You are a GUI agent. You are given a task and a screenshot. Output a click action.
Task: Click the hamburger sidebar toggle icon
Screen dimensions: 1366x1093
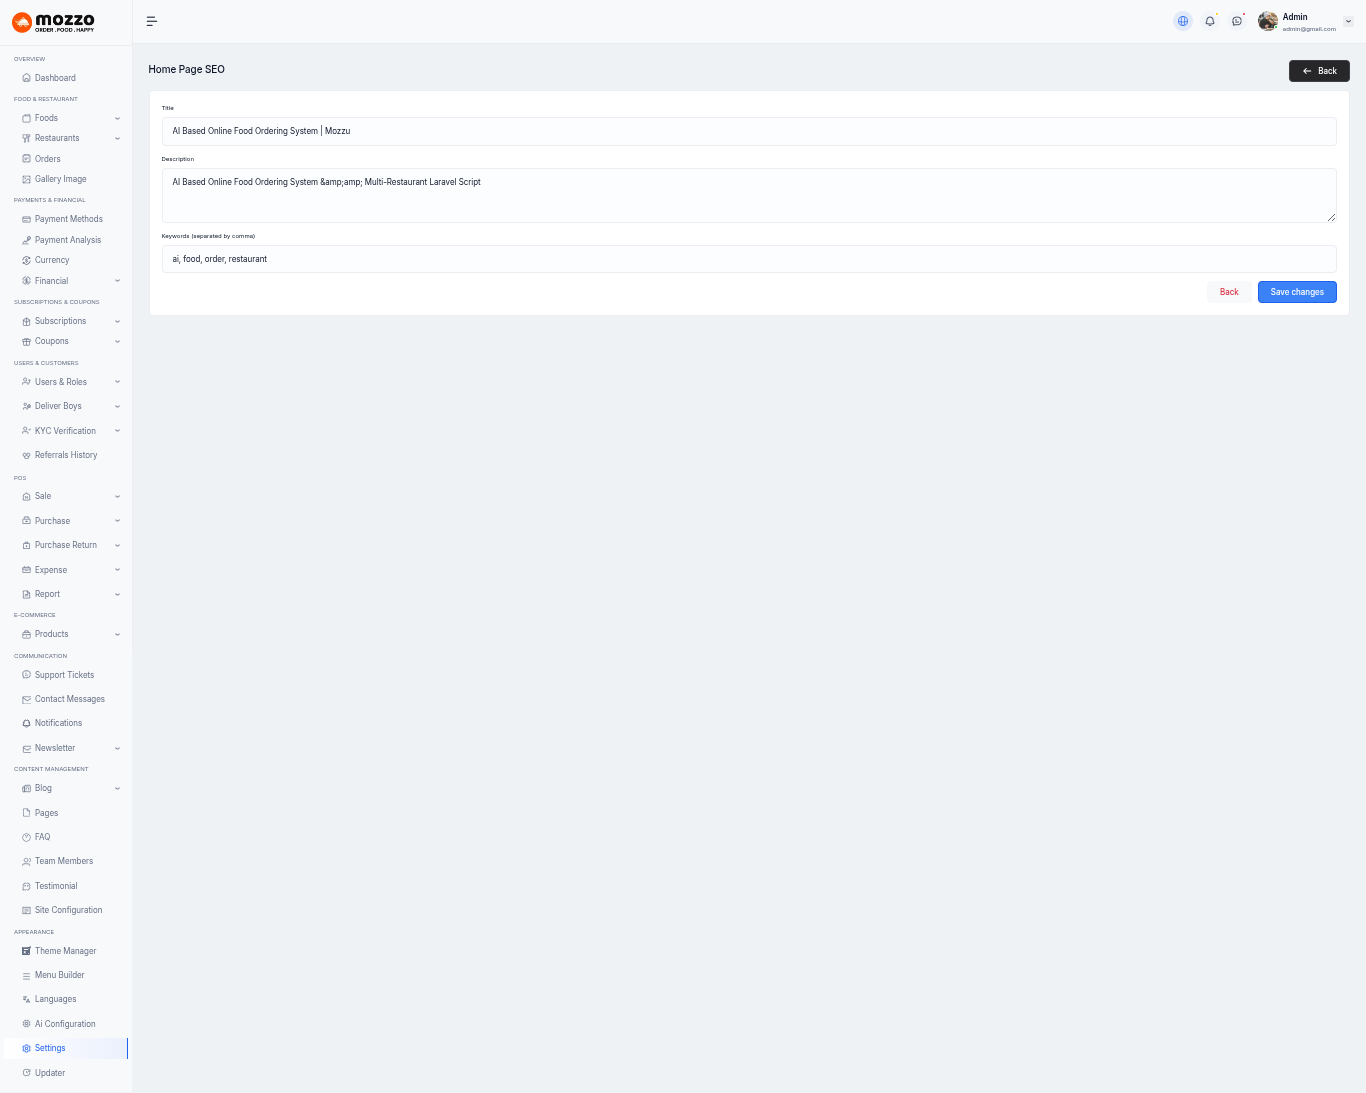[152, 21]
